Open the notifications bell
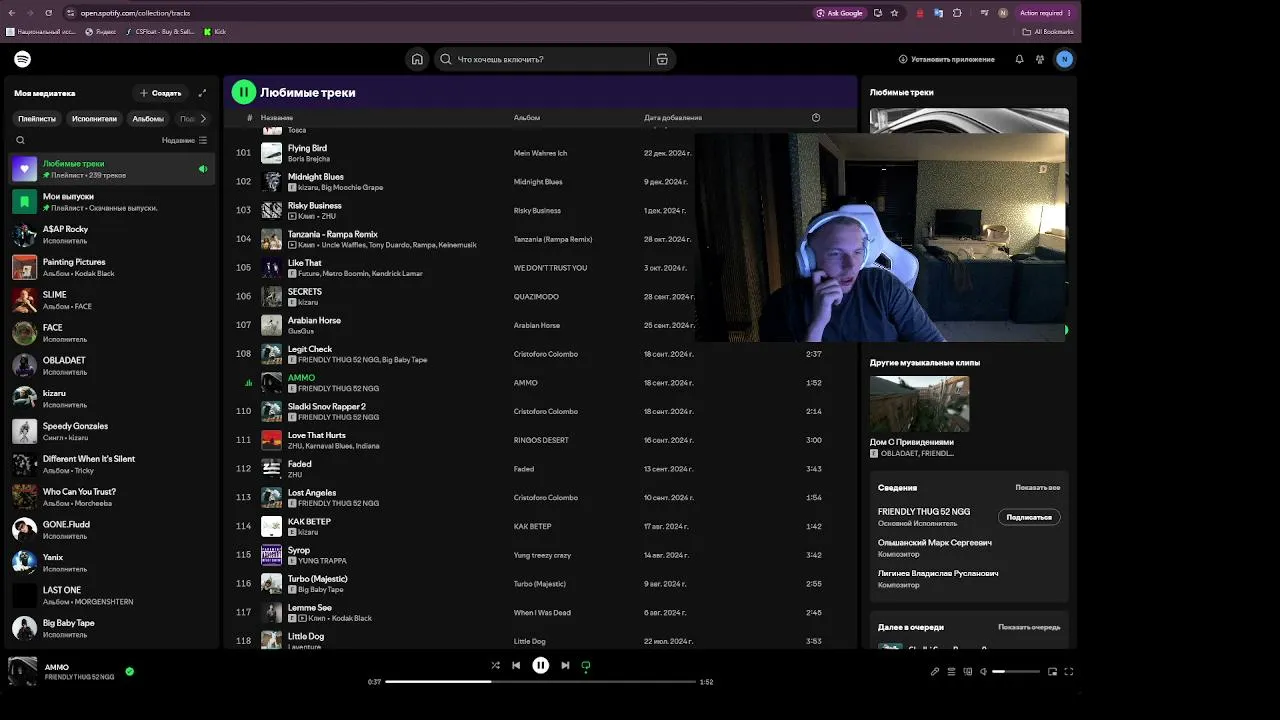This screenshot has width=1280, height=720. coord(1019,59)
